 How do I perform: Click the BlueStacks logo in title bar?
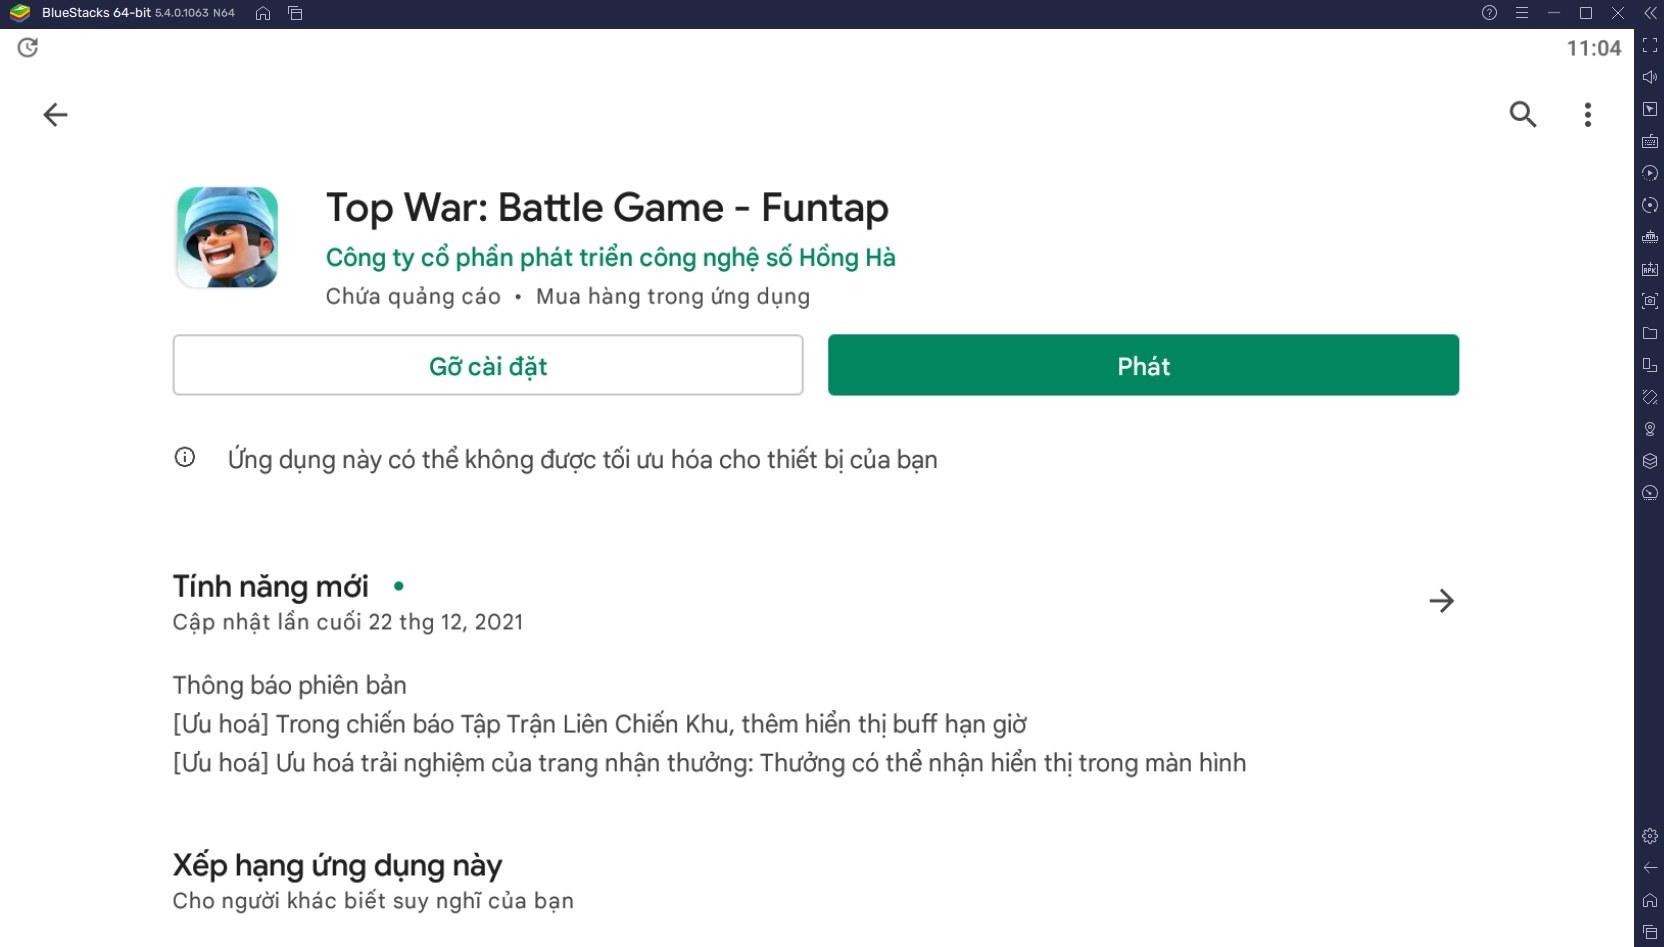(x=19, y=13)
